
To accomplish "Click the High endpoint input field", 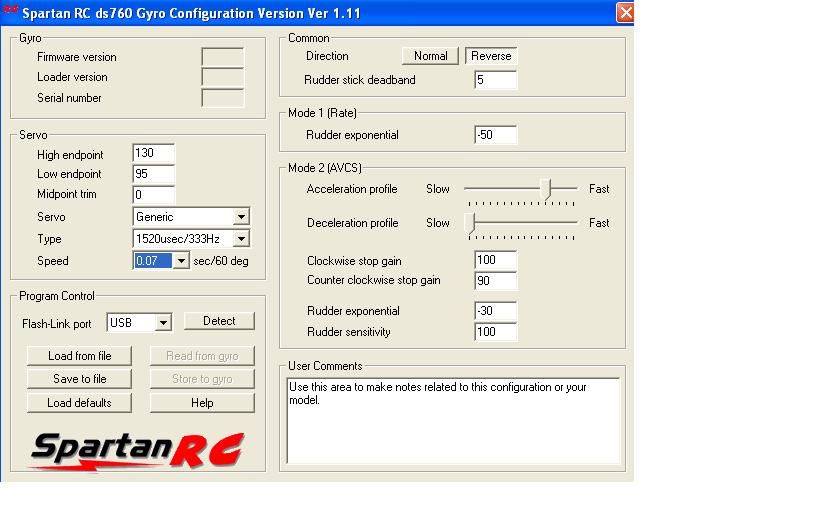I will pyautogui.click(x=153, y=154).
